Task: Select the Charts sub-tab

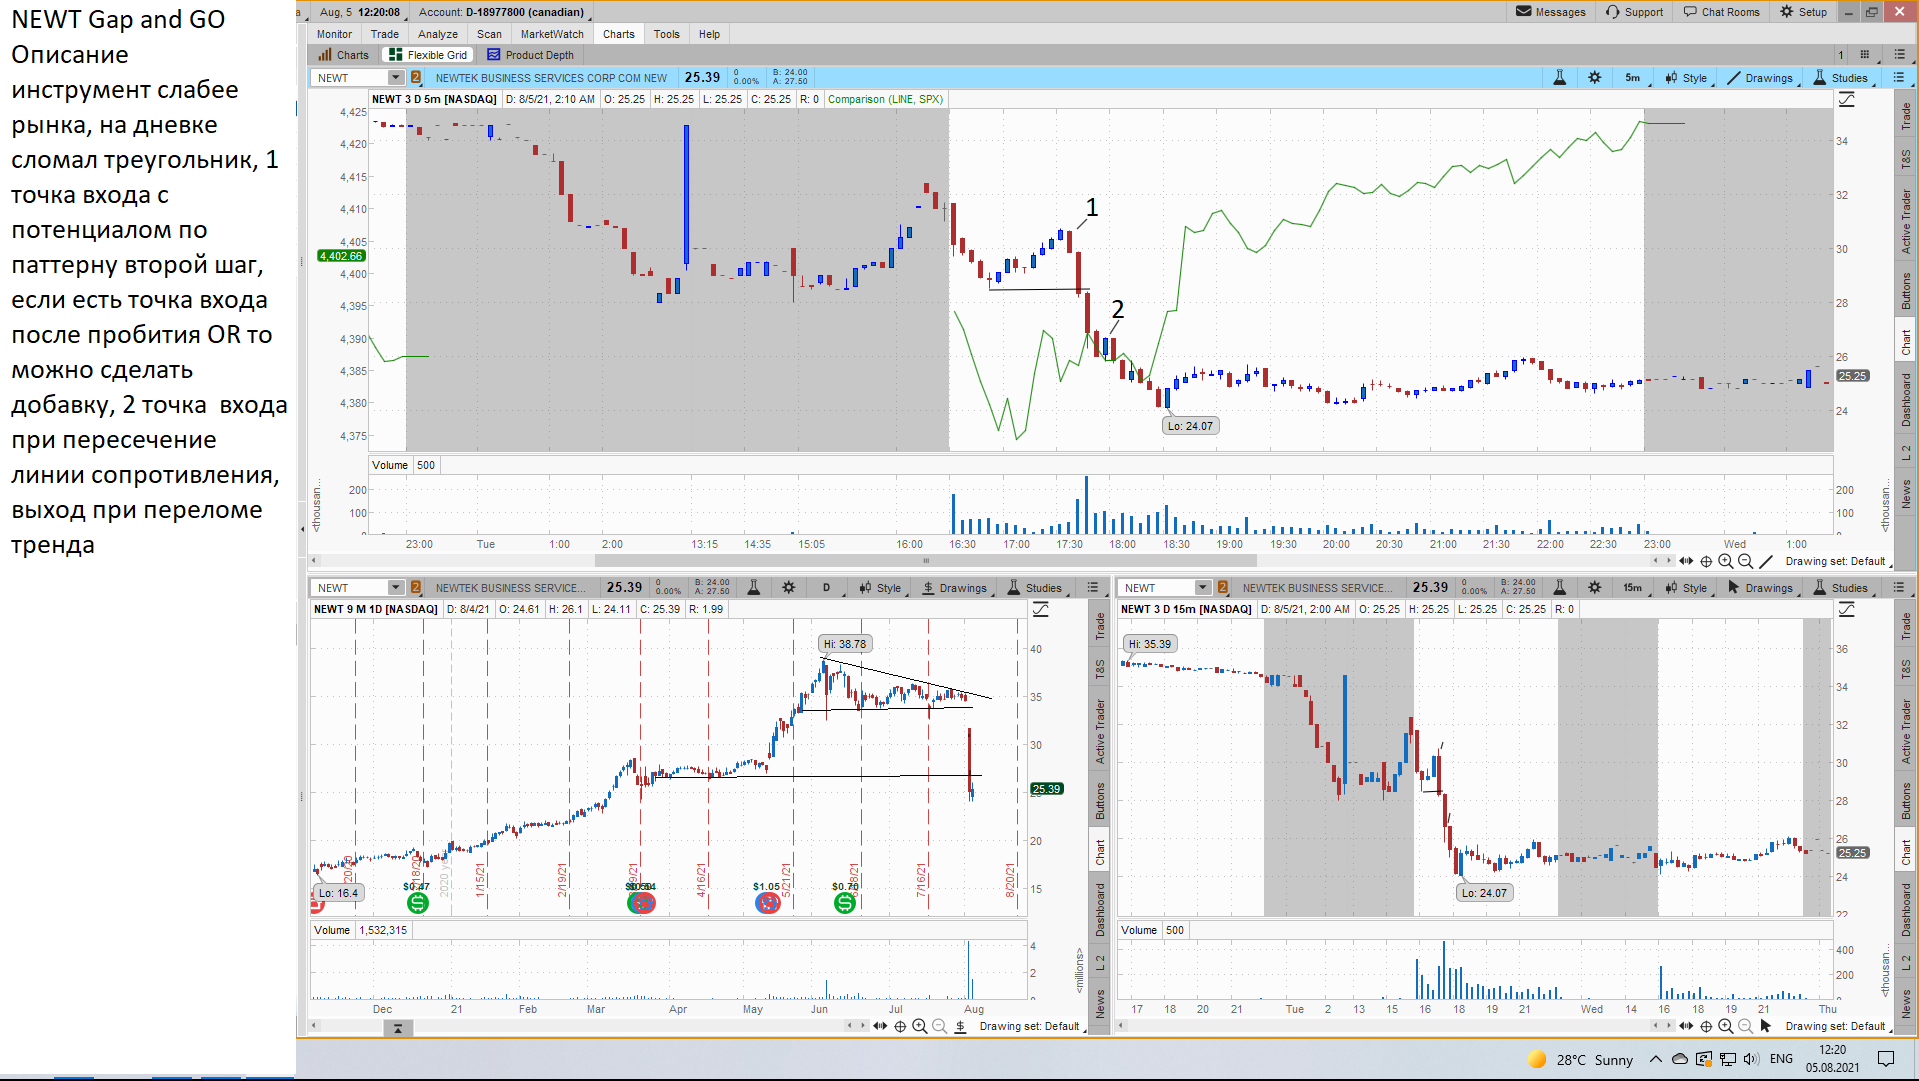Action: [344, 55]
